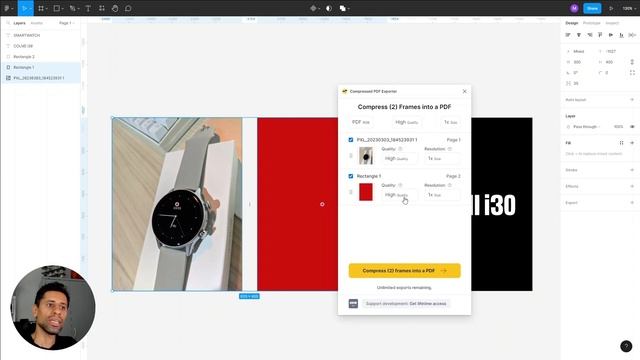Image resolution: width=640 pixels, height=360 pixels.
Task: Select the Rectangle shape tool
Action: [x=57, y=8]
